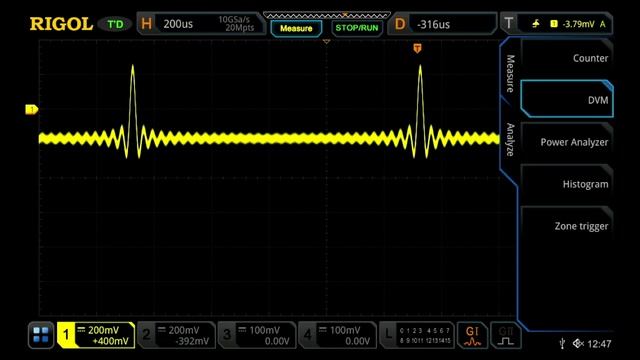The height and width of the screenshot is (360, 640).
Task: Click the channel 1 ground level marker
Action: [31, 109]
